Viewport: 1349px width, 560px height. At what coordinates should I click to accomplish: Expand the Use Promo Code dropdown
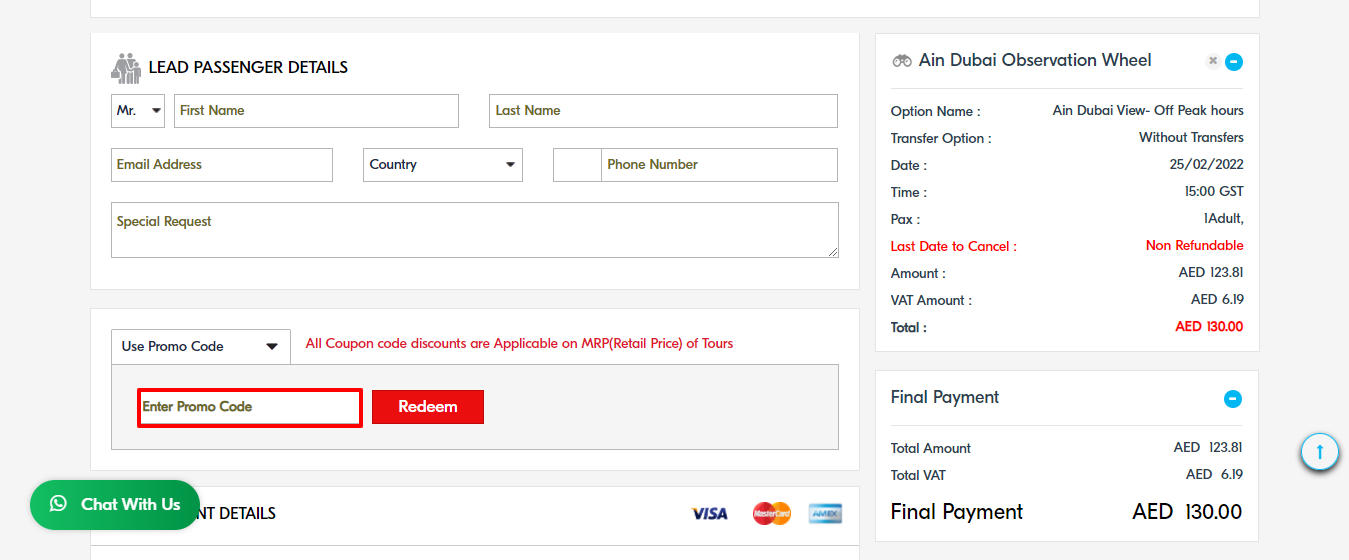[x=200, y=347]
